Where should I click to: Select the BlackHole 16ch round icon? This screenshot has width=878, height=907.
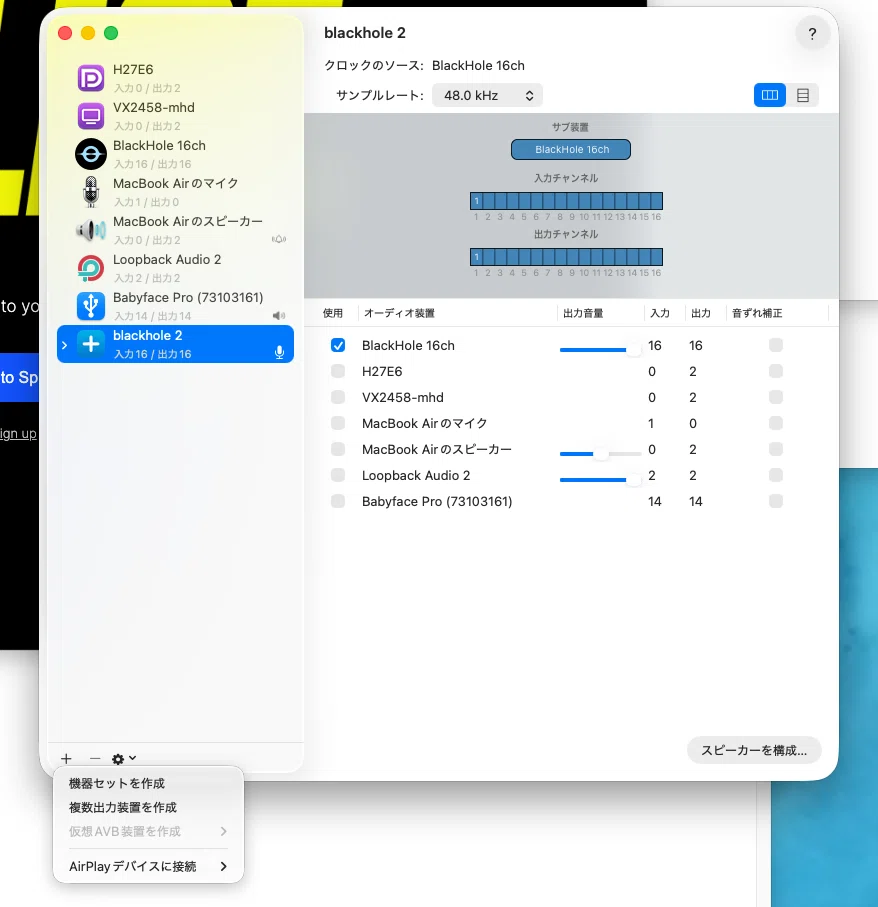click(91, 154)
